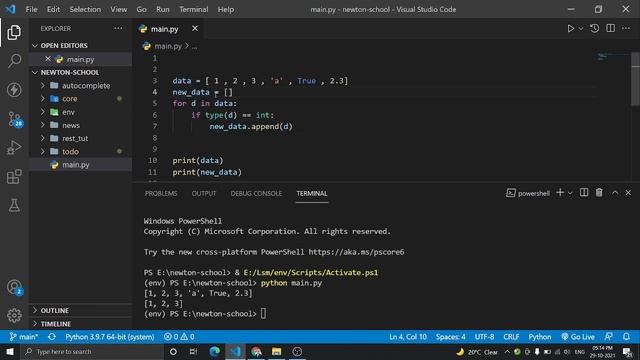640x360 pixels.
Task: Open notifications bell in status bar
Action: (626, 337)
